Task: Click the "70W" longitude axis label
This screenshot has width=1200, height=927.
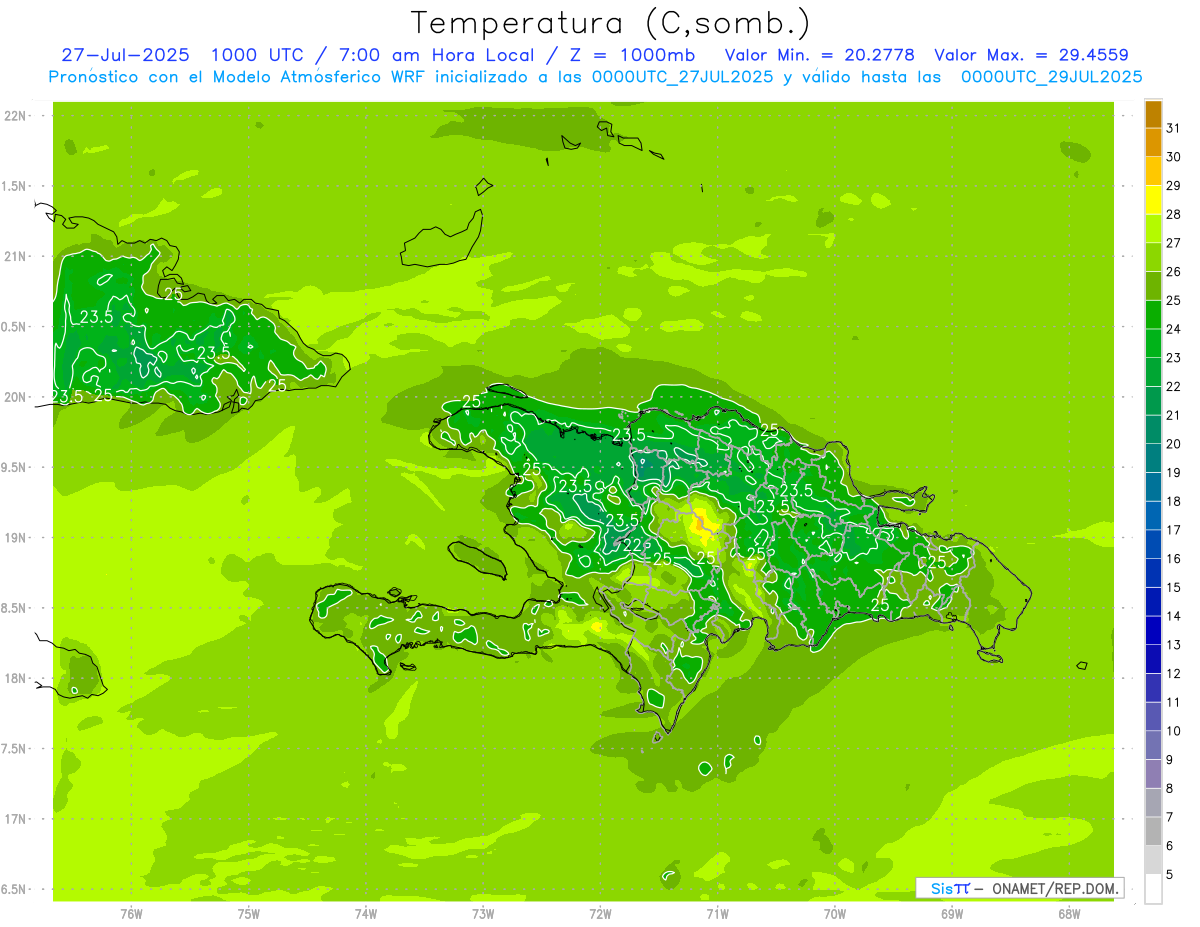Action: [835, 914]
